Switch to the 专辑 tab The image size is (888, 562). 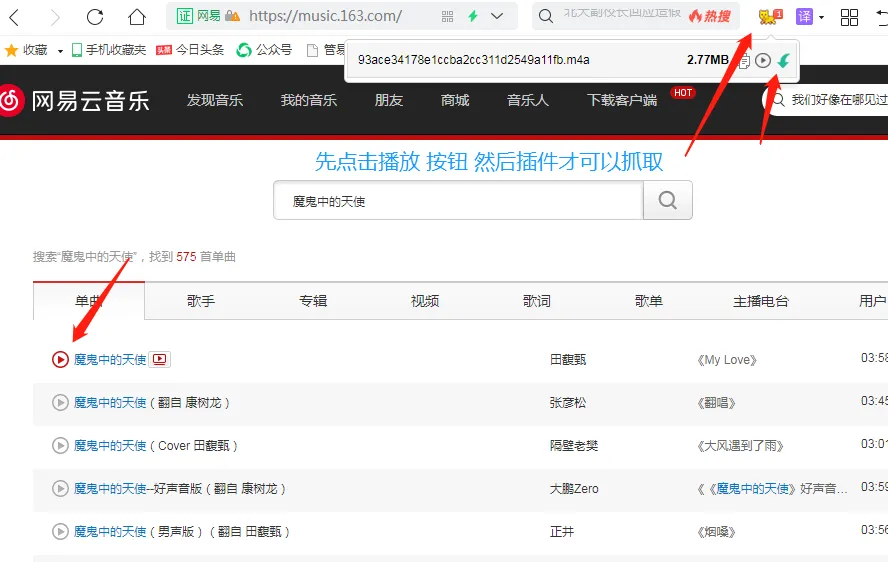pos(313,301)
